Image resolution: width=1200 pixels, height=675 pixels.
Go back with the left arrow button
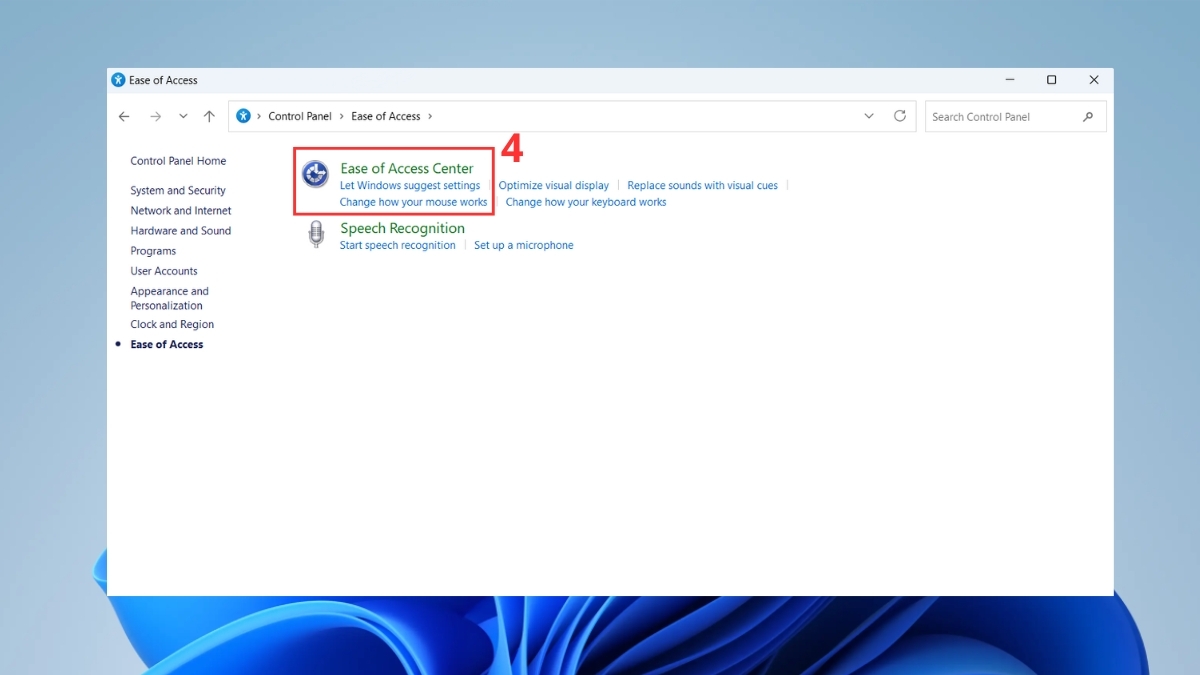tap(124, 117)
